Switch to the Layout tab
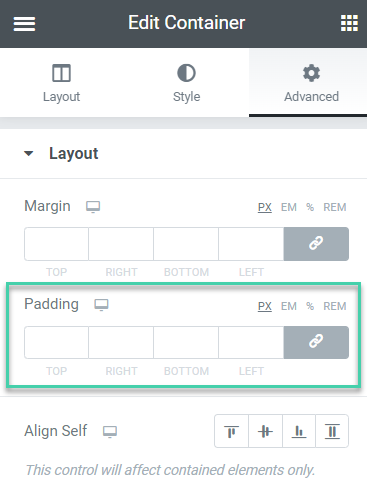Viewport: 367px width, 495px height. 62,83
